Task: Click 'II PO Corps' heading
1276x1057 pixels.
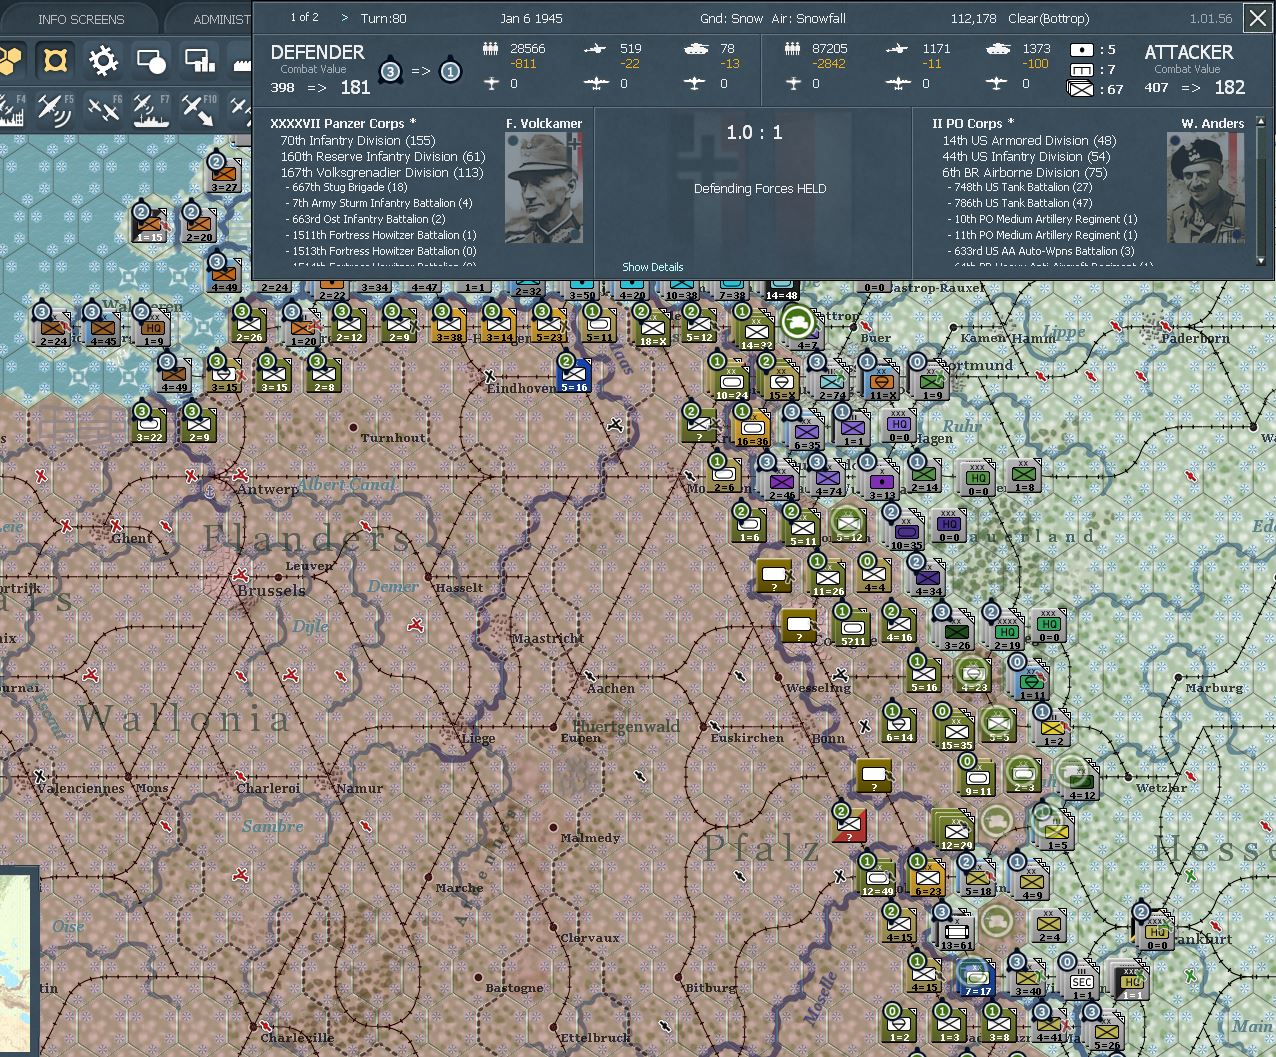Action: coord(973,124)
